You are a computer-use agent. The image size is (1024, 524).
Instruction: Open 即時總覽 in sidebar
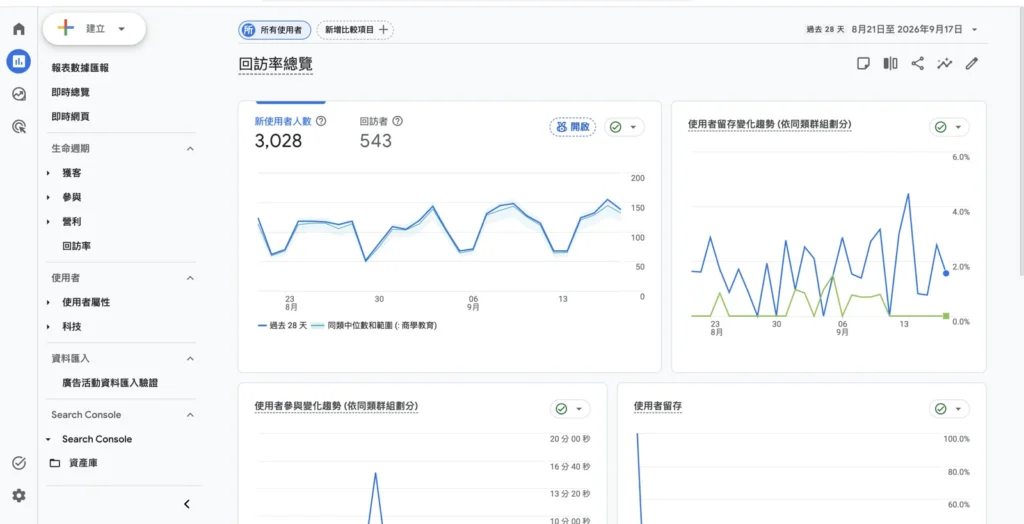click(x=71, y=92)
